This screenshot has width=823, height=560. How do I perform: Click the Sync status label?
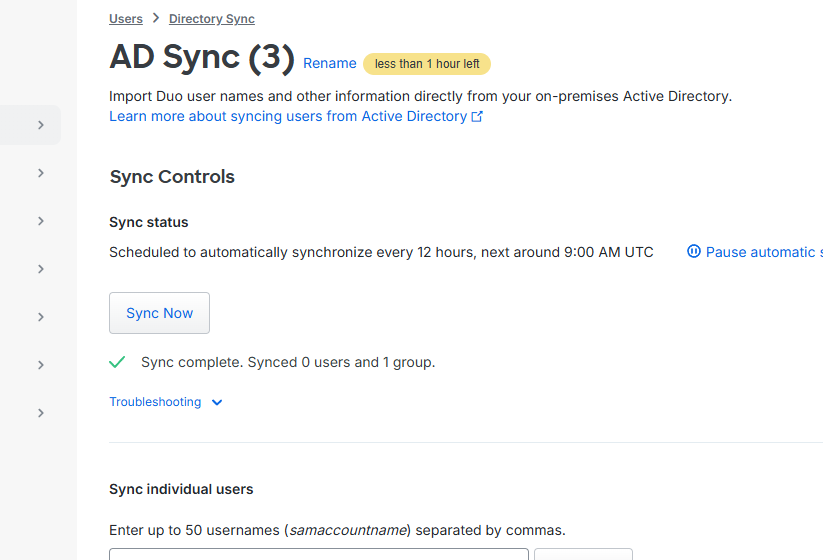149,222
